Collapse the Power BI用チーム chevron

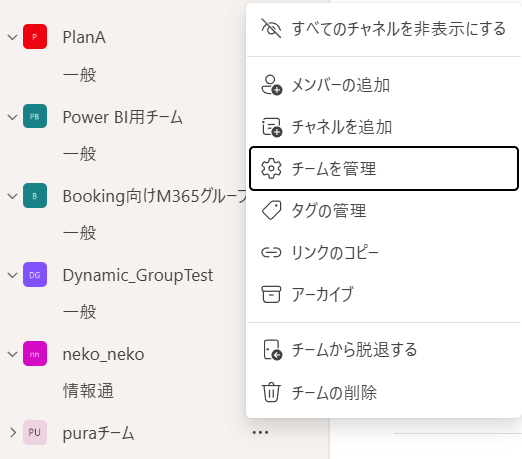click(x=12, y=117)
